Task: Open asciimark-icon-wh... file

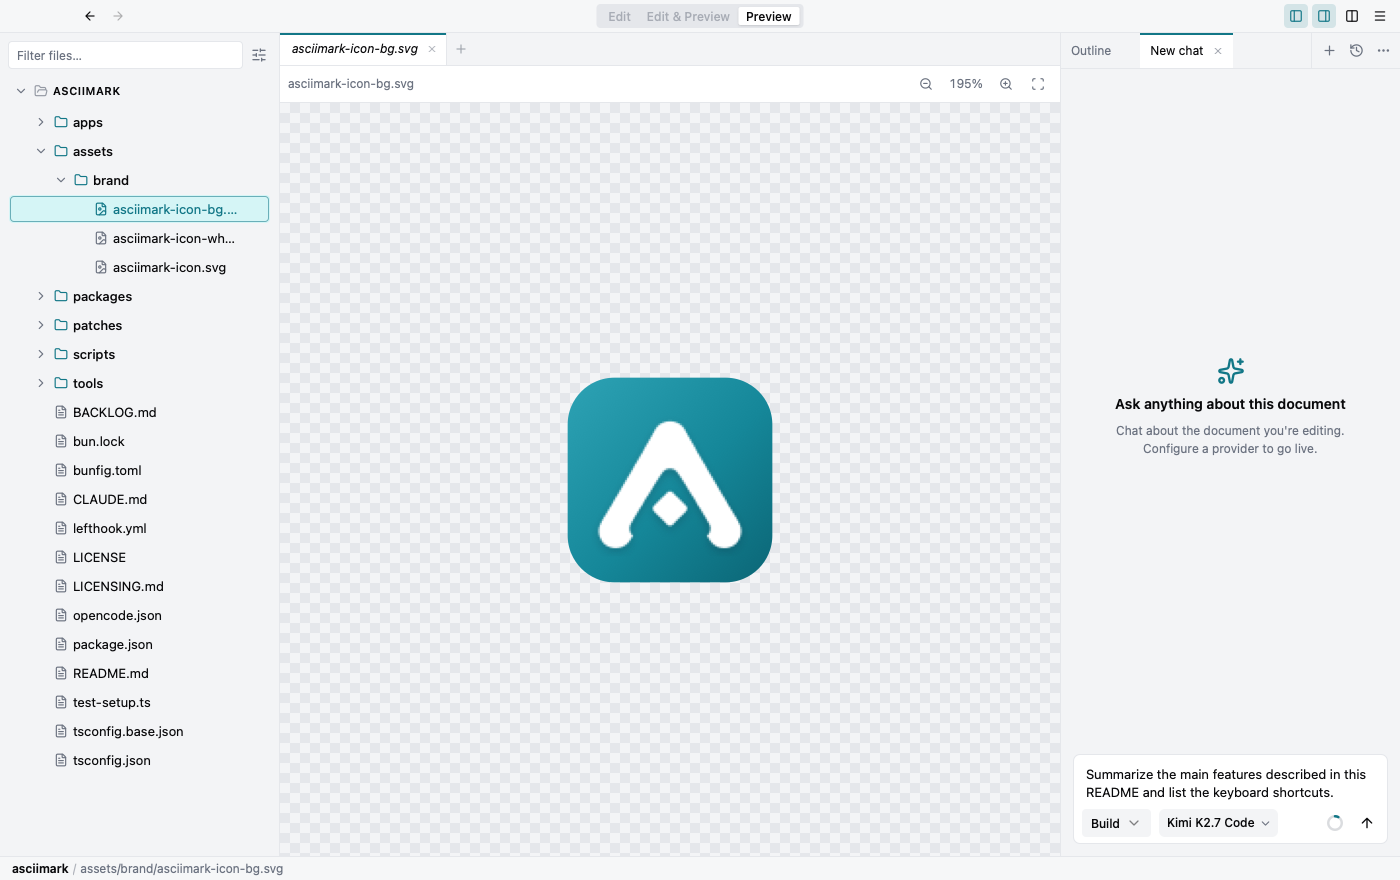Action: [139, 238]
